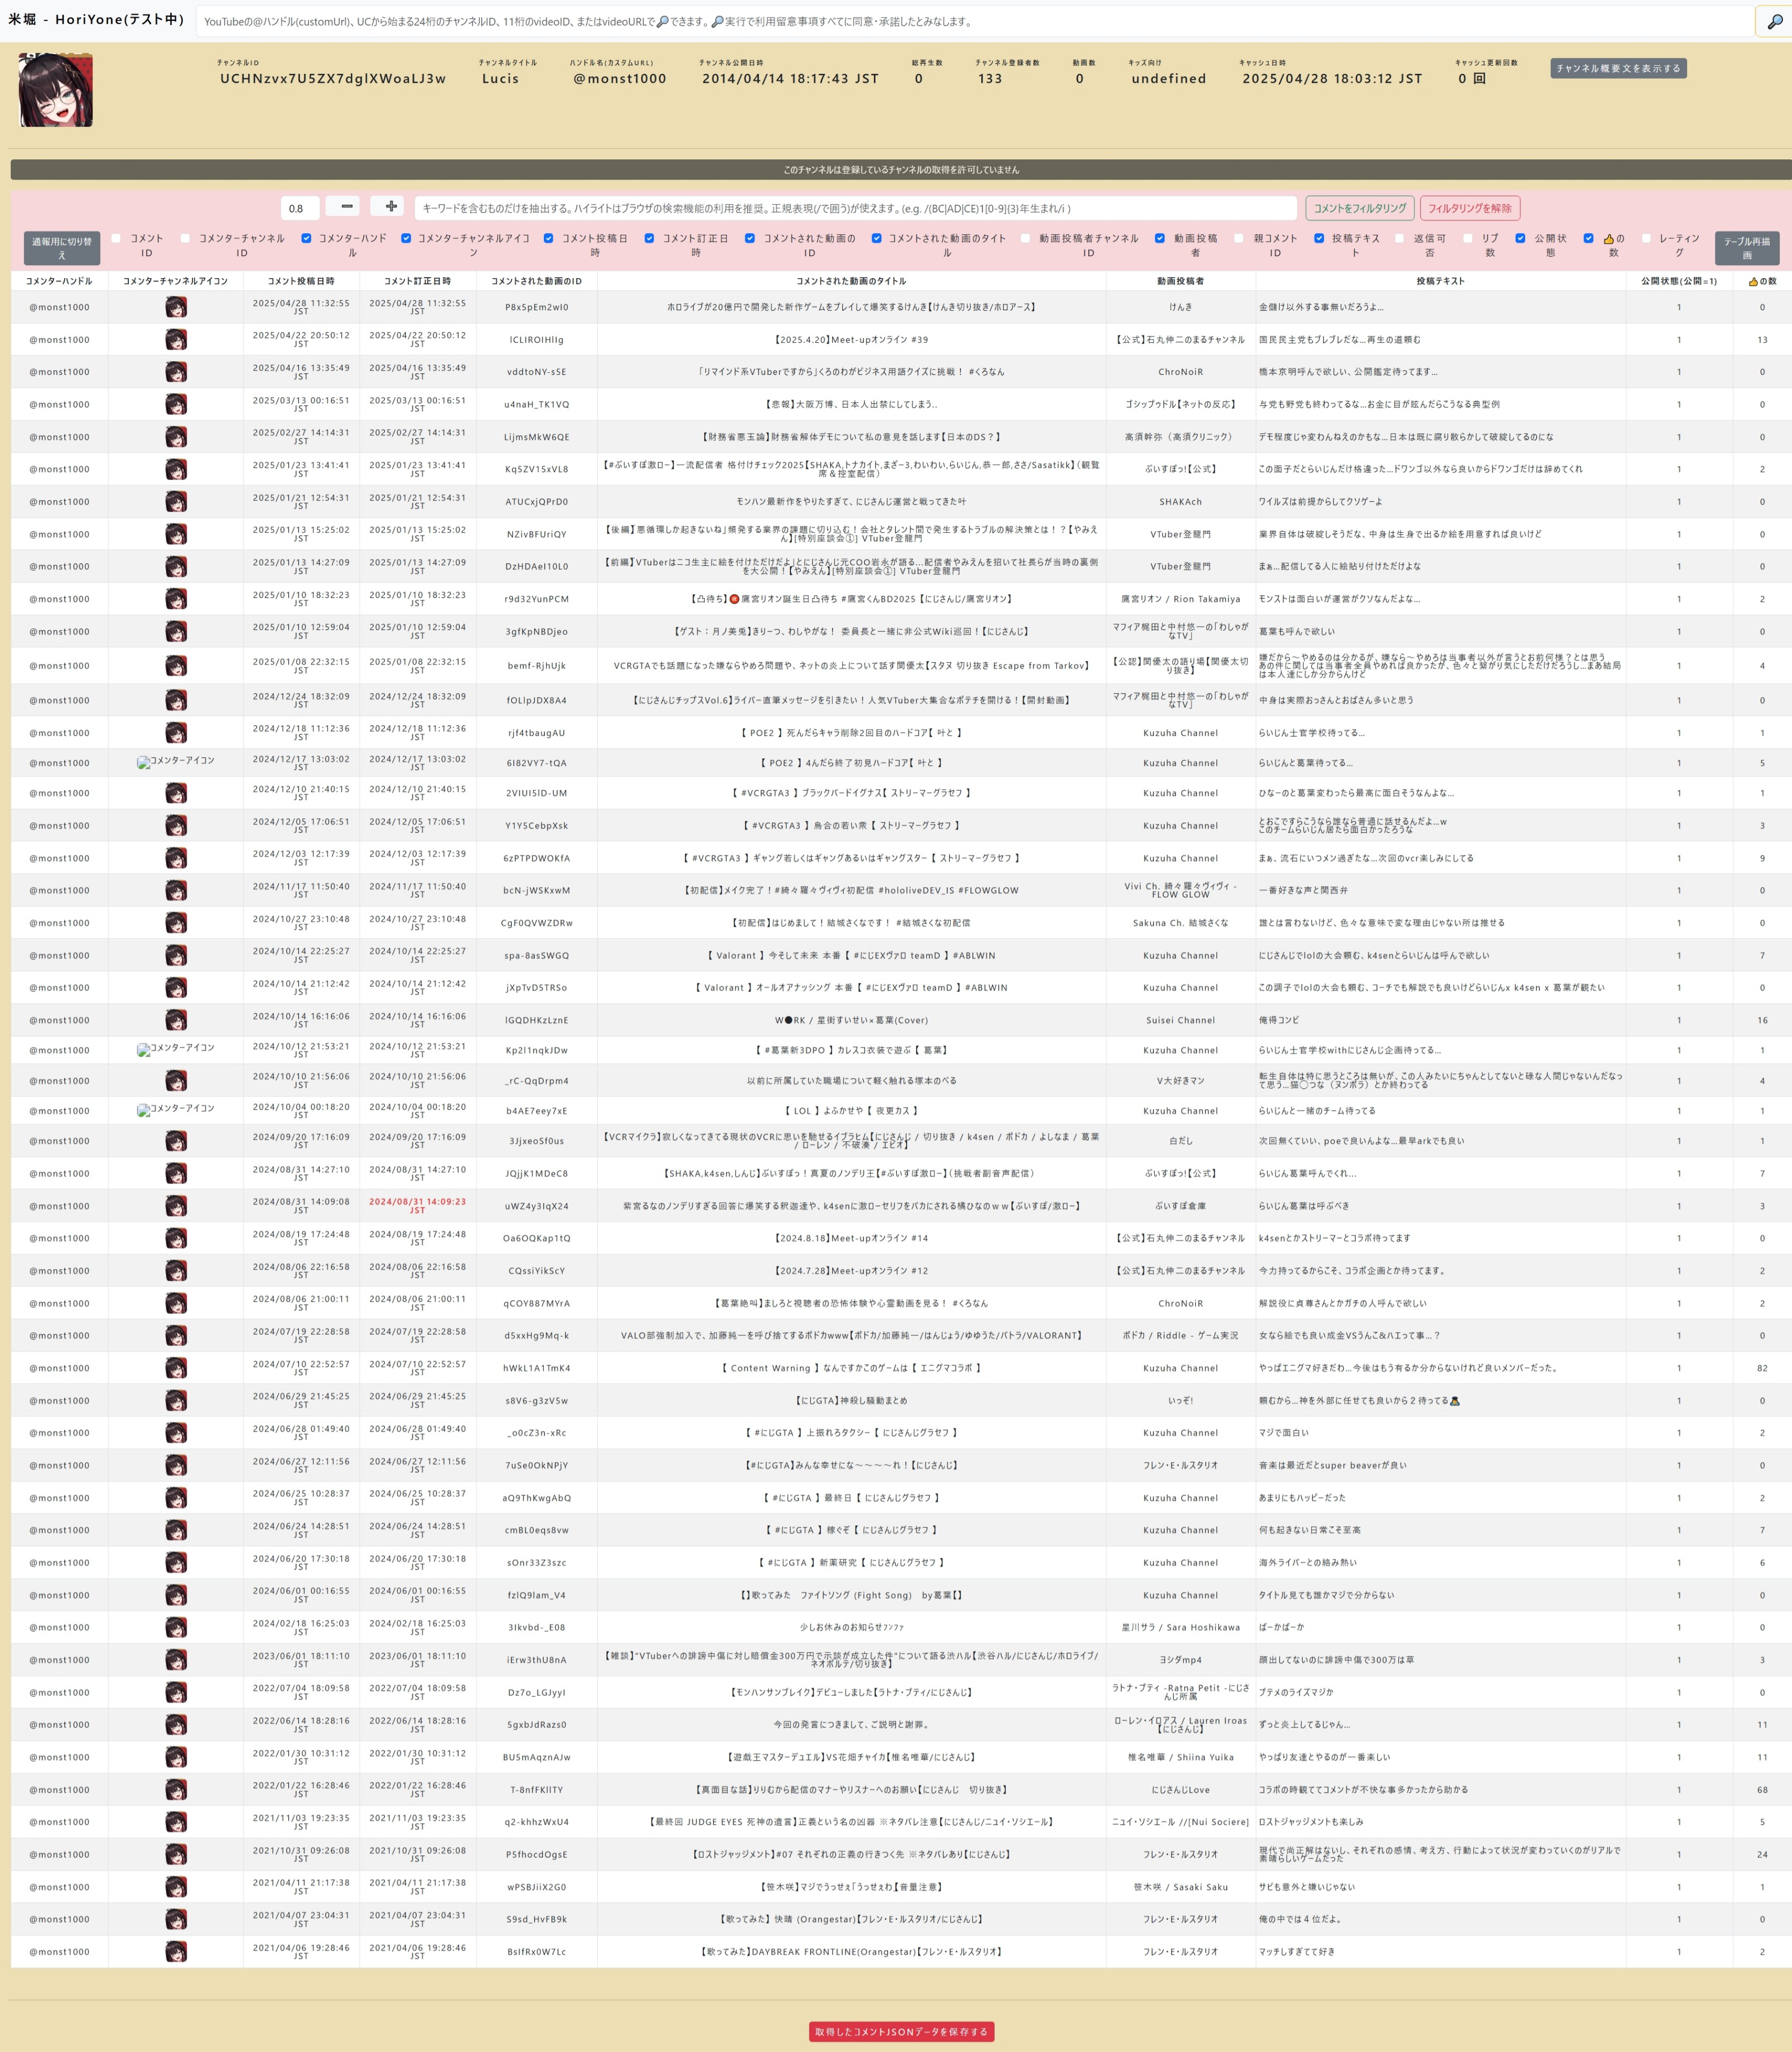Focus the 0.8 value field
Viewport: 1792px width, 2052px height.
[300, 208]
